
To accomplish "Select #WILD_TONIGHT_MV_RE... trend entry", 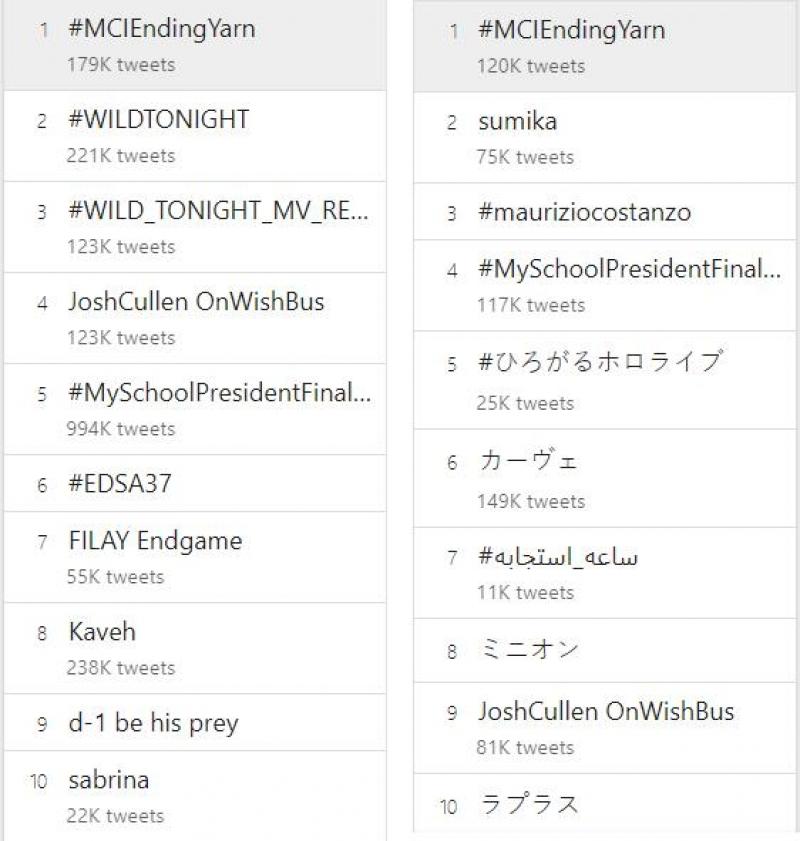I will [x=218, y=211].
